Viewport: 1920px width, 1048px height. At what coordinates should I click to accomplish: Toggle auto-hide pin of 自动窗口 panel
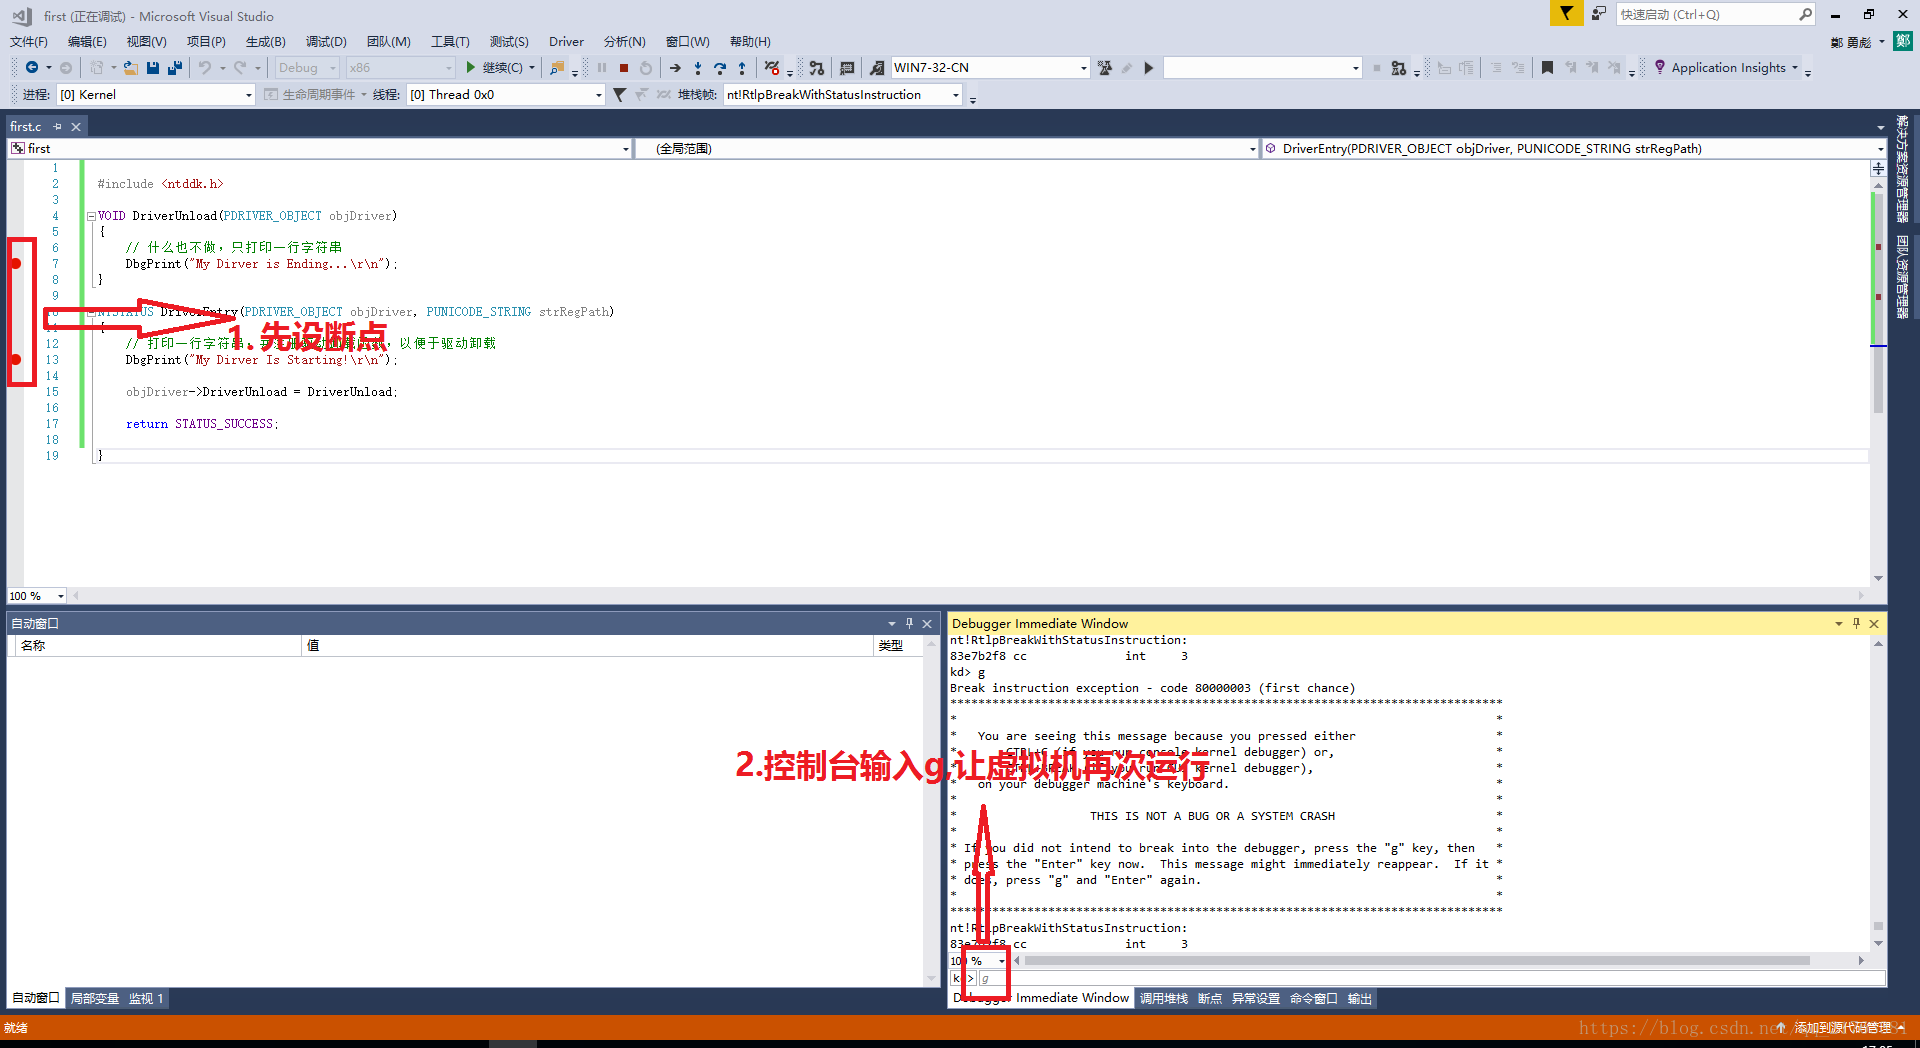[909, 623]
